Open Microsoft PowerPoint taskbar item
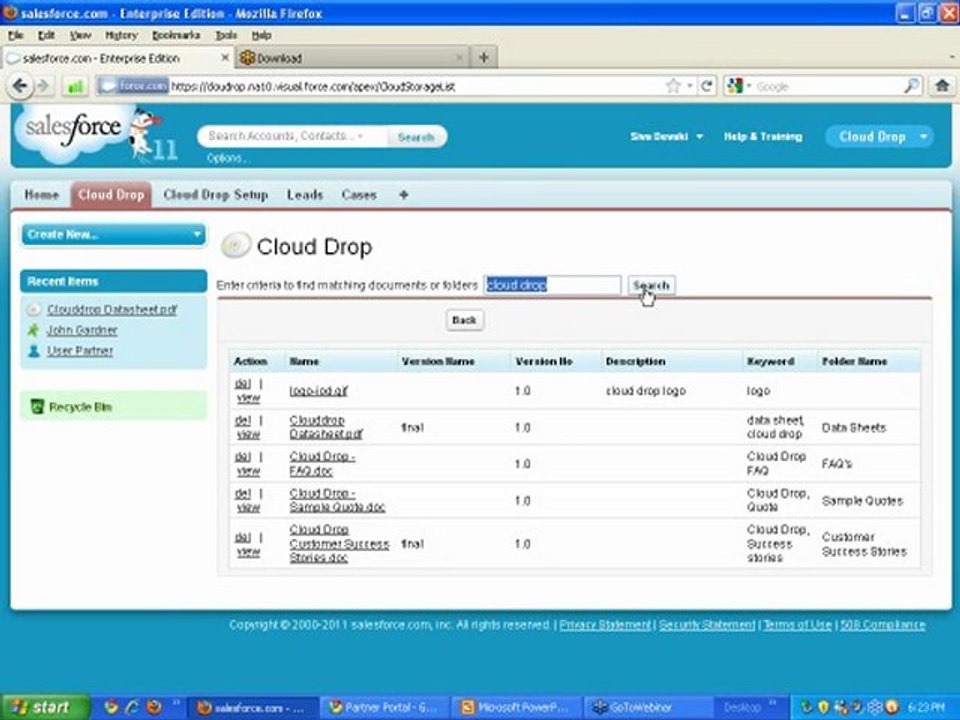The image size is (960, 720). pos(517,708)
